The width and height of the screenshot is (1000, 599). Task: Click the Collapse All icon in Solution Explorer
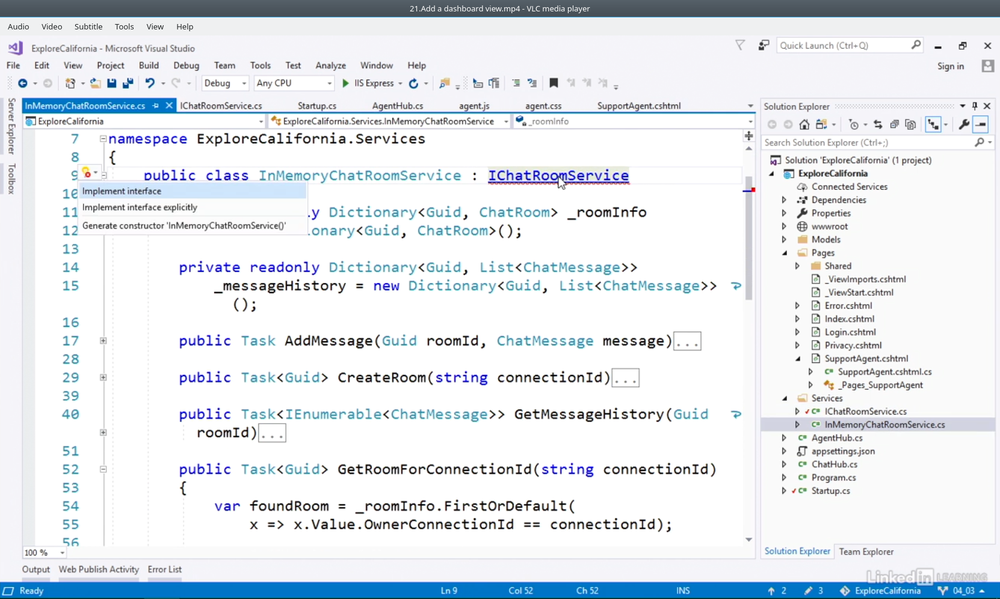[894, 124]
